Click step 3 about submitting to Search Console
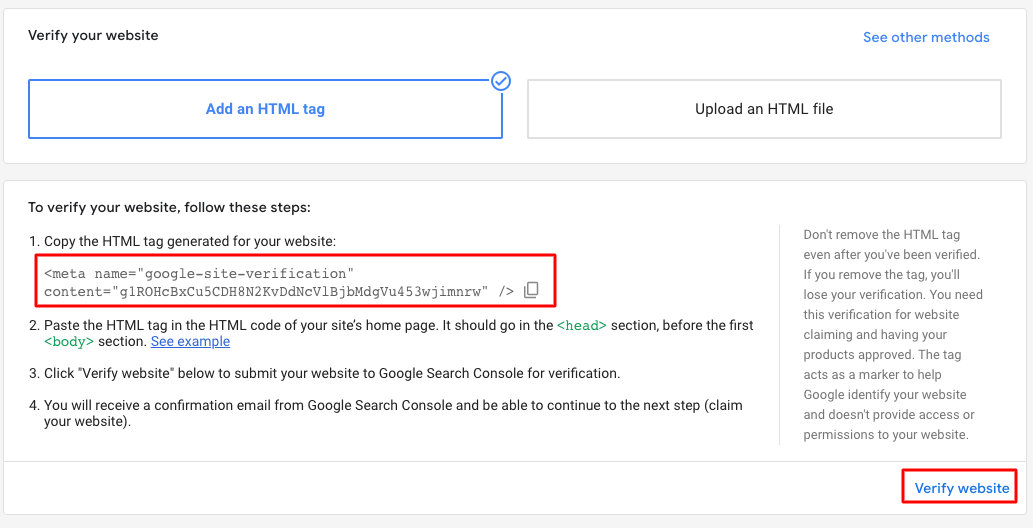 pyautogui.click(x=325, y=374)
